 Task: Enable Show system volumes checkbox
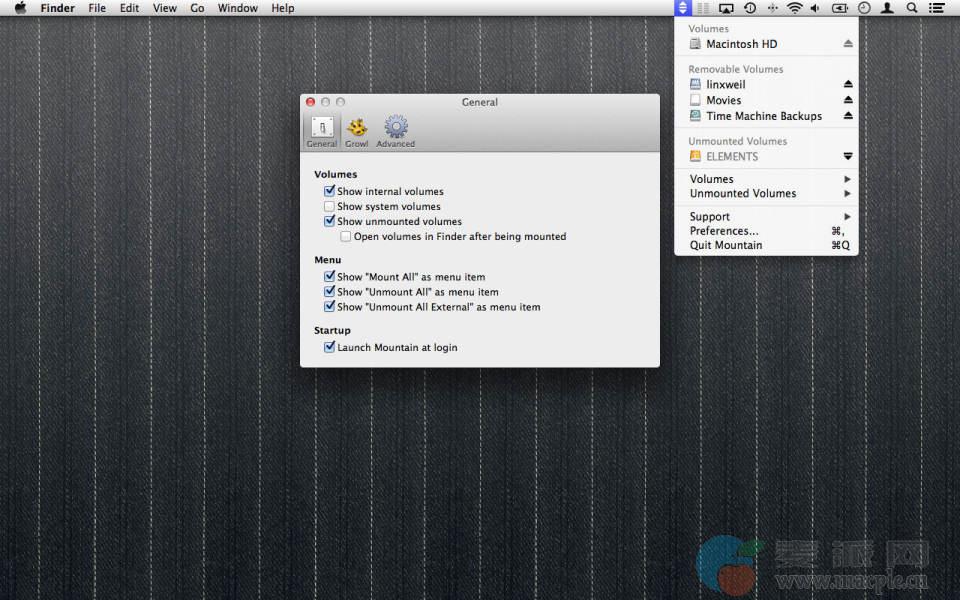[329, 207]
